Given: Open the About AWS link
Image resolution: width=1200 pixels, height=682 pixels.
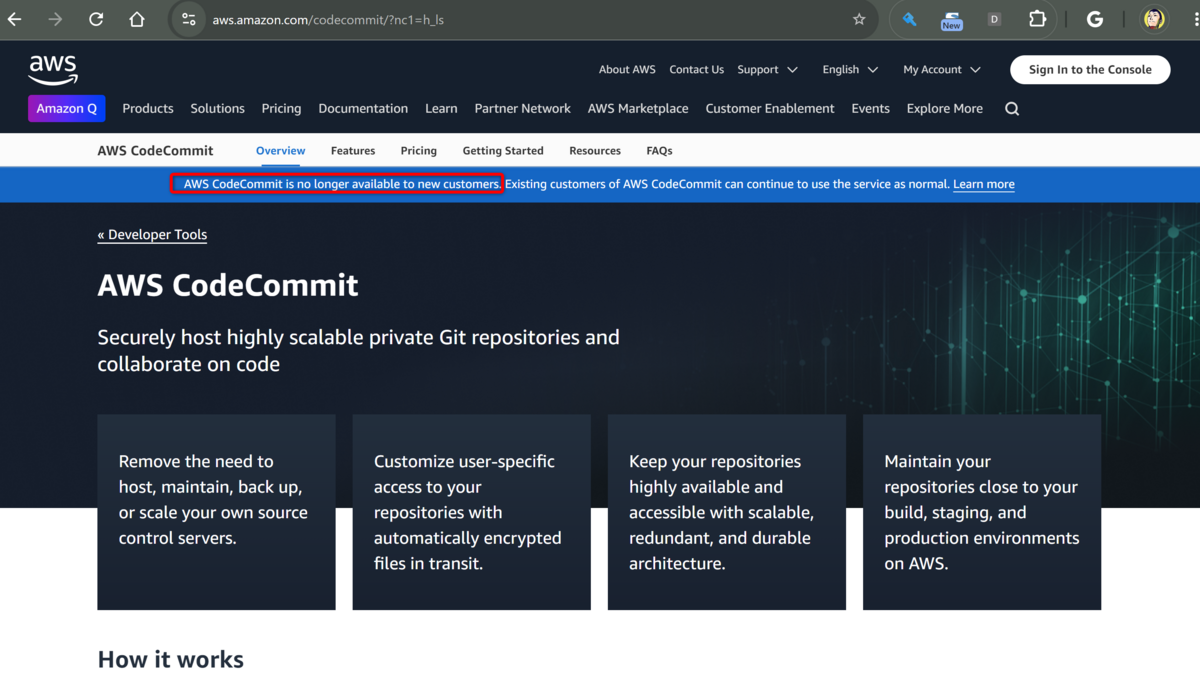Looking at the screenshot, I should click(627, 70).
